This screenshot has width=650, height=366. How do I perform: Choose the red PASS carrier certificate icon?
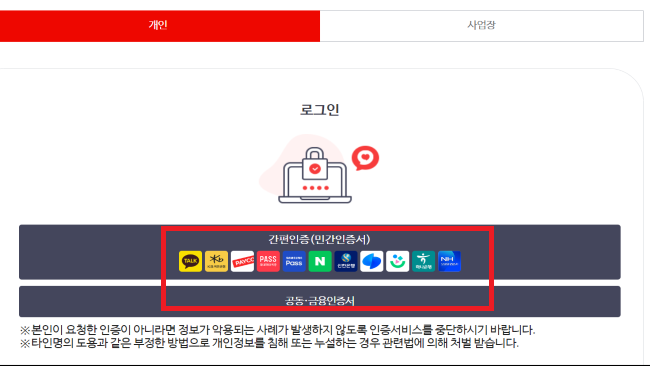click(x=268, y=261)
